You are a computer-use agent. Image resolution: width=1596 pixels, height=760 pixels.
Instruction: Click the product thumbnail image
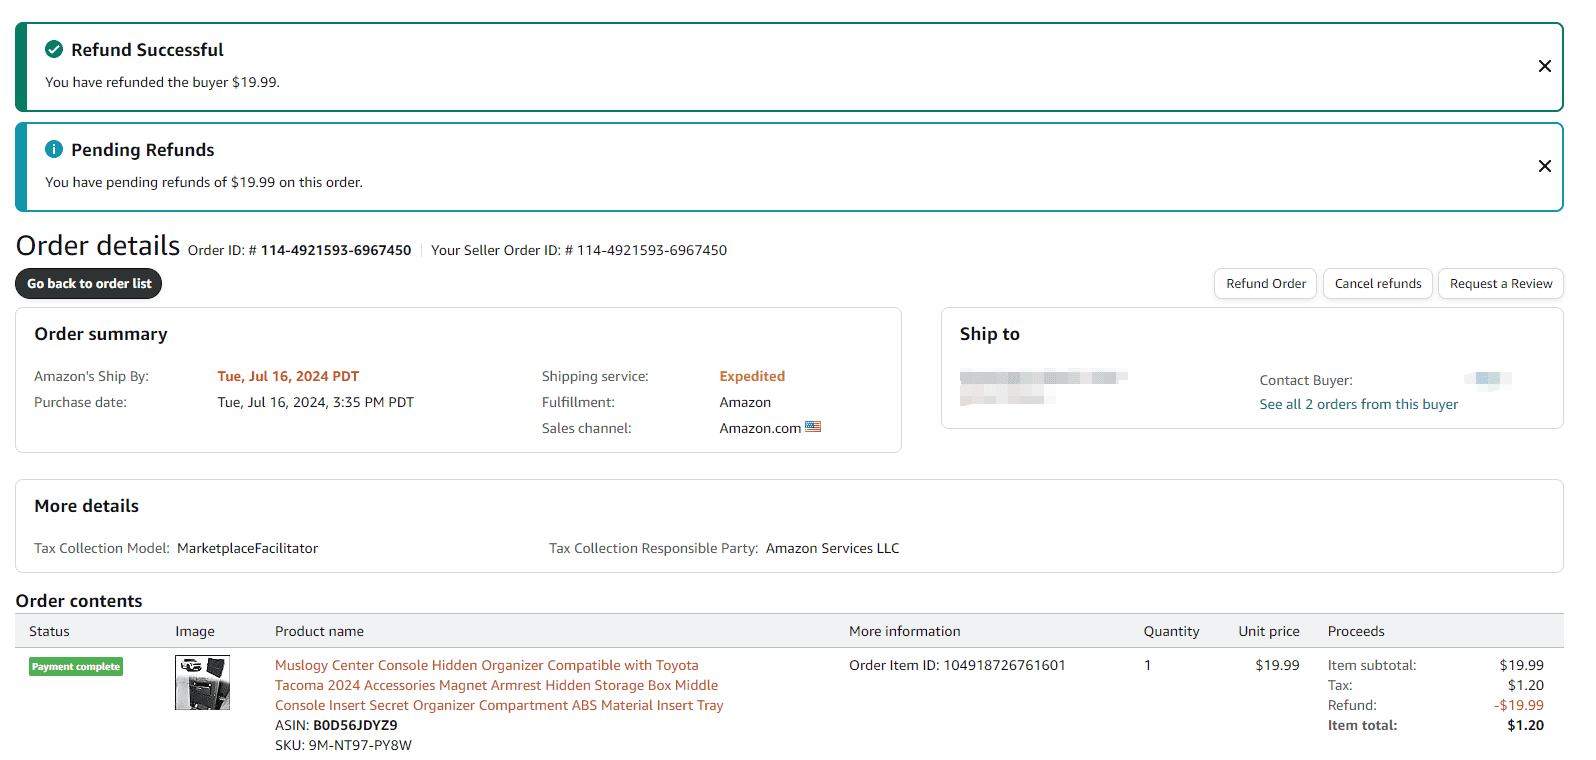[x=202, y=683]
